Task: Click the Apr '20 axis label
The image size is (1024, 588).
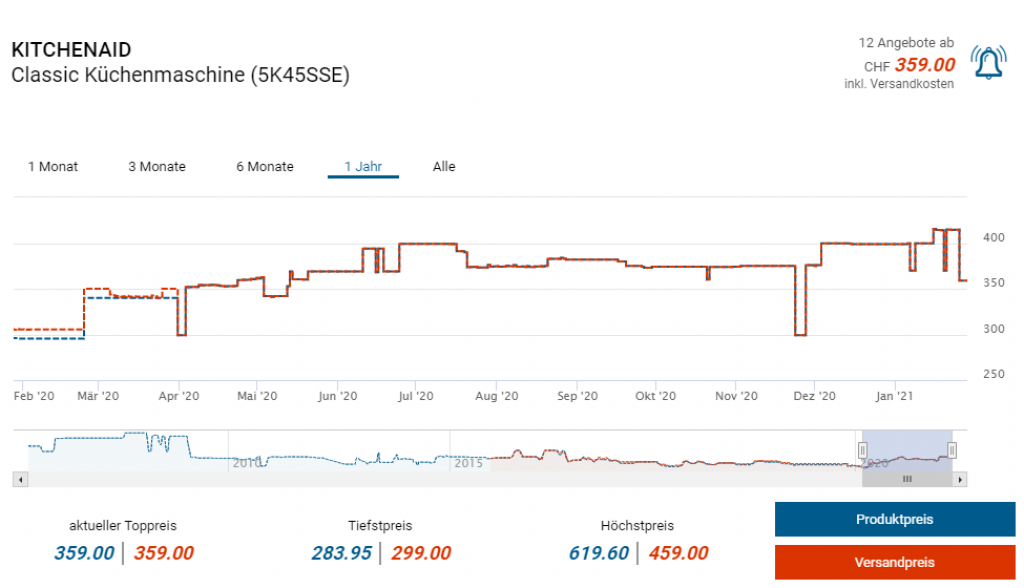Action: pos(179,396)
